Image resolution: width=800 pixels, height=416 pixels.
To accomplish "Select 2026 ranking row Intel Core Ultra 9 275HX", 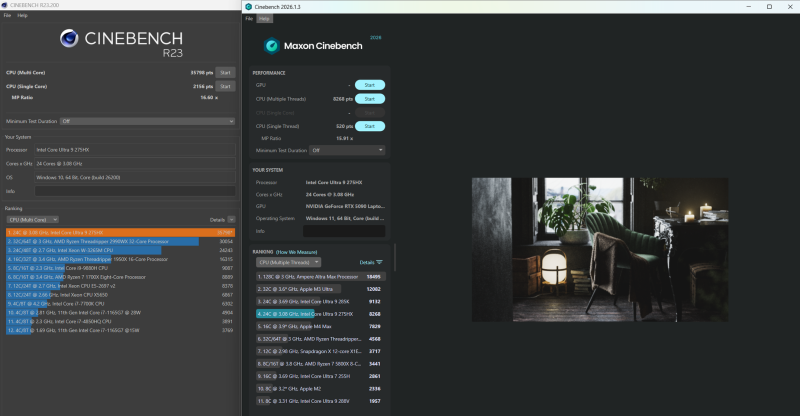I will 320,314.
